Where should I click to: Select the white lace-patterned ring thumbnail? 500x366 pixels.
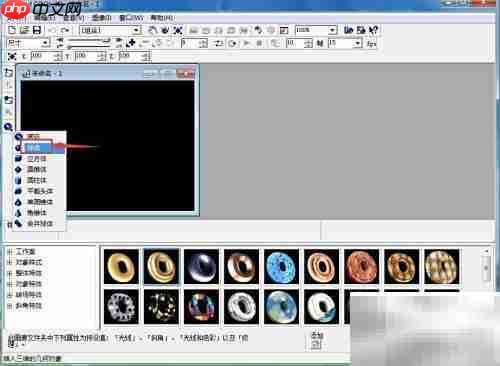pos(121,307)
